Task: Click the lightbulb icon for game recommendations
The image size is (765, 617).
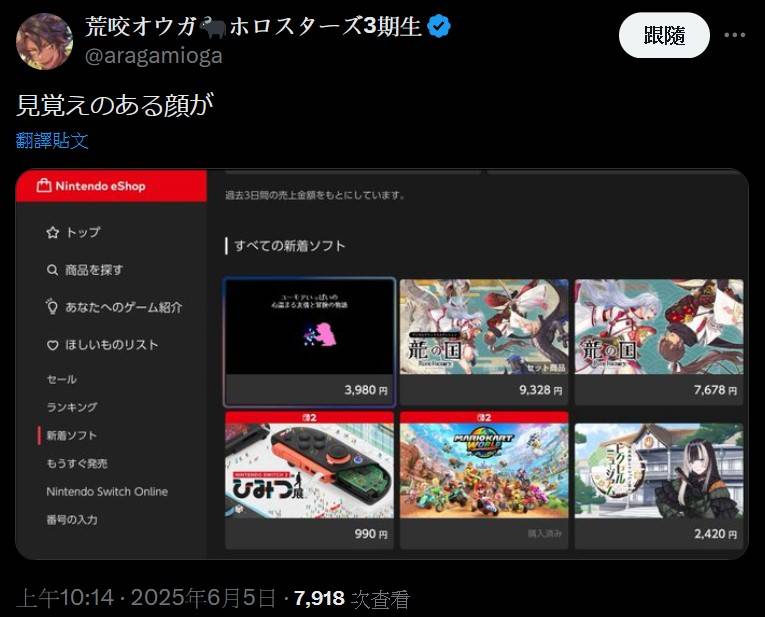Action: (52, 307)
